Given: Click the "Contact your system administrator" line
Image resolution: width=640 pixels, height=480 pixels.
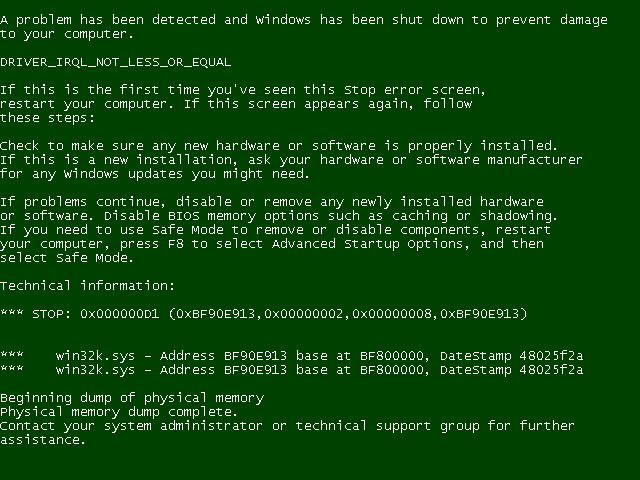Looking at the screenshot, I should tap(287, 426).
